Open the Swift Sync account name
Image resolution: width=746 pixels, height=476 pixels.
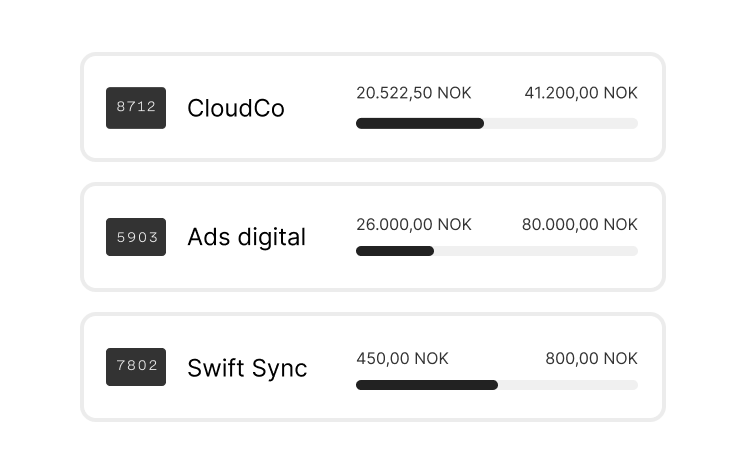pos(247,368)
